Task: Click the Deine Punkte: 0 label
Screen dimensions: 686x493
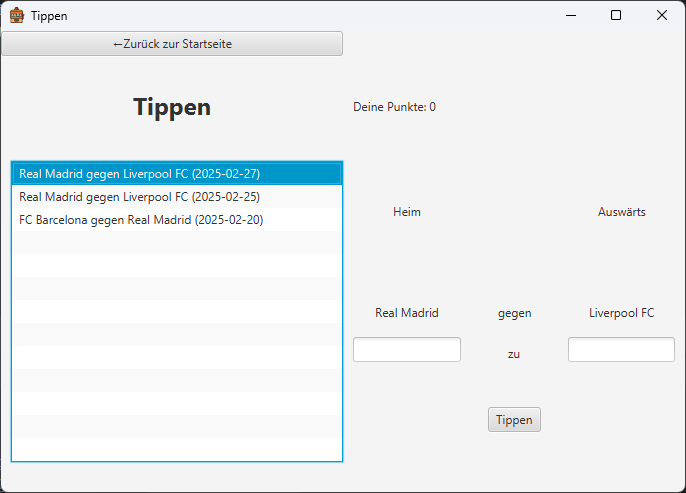Action: pos(394,107)
